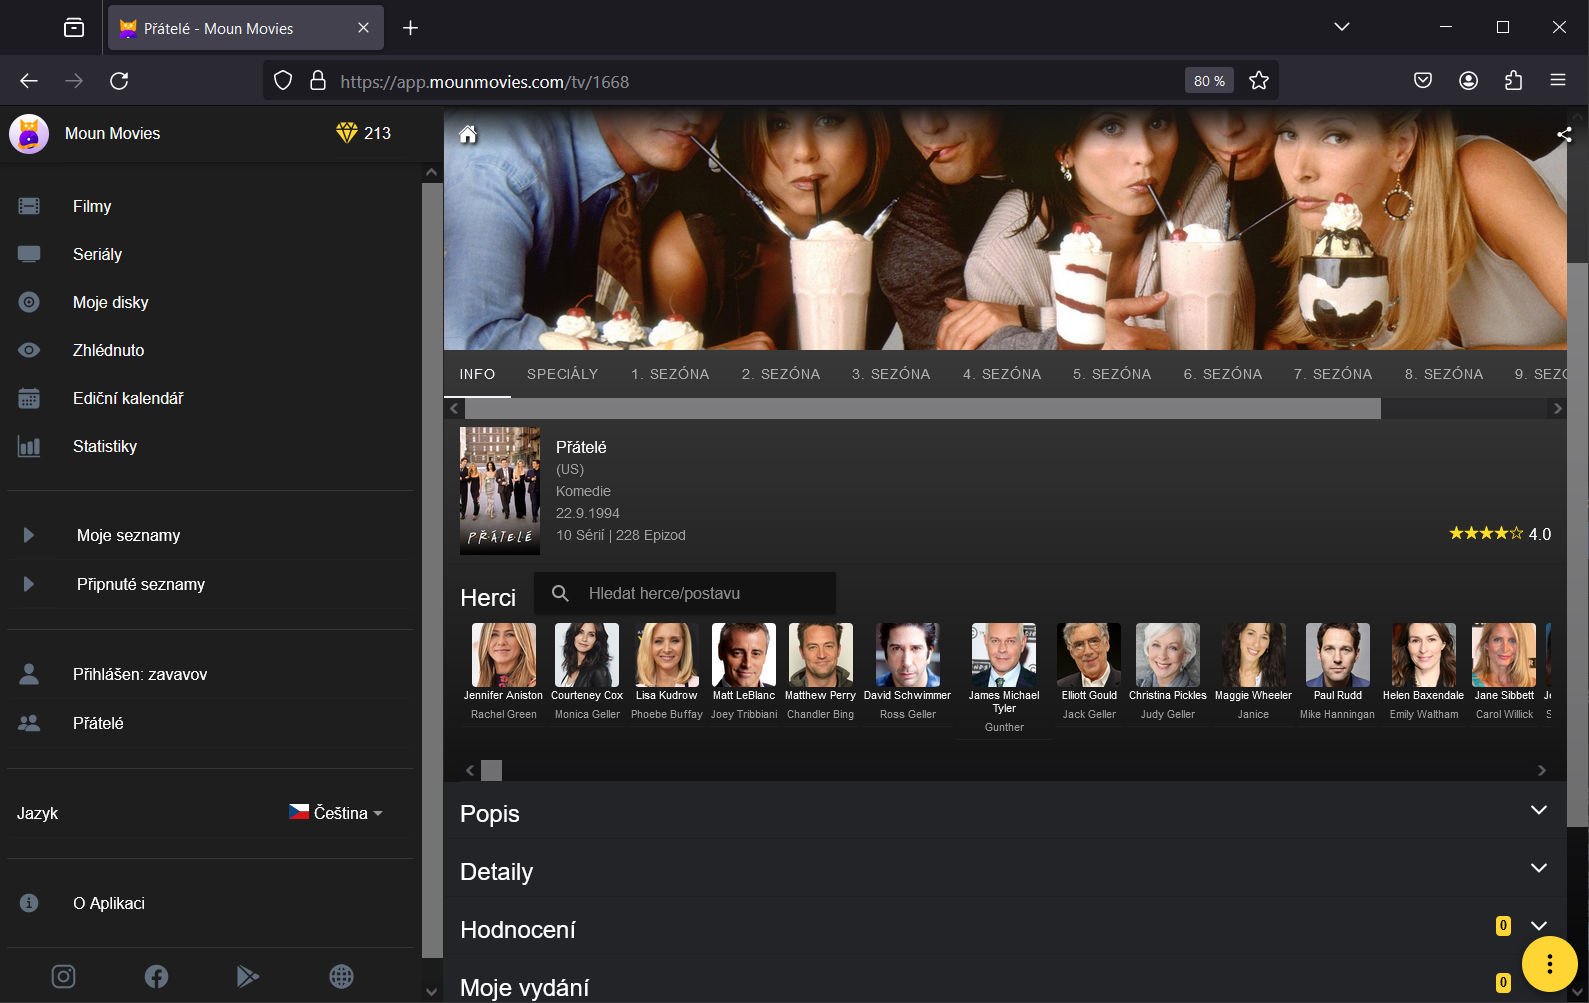Open the Speciály tab
Image resolution: width=1589 pixels, height=1003 pixels.
562,374
